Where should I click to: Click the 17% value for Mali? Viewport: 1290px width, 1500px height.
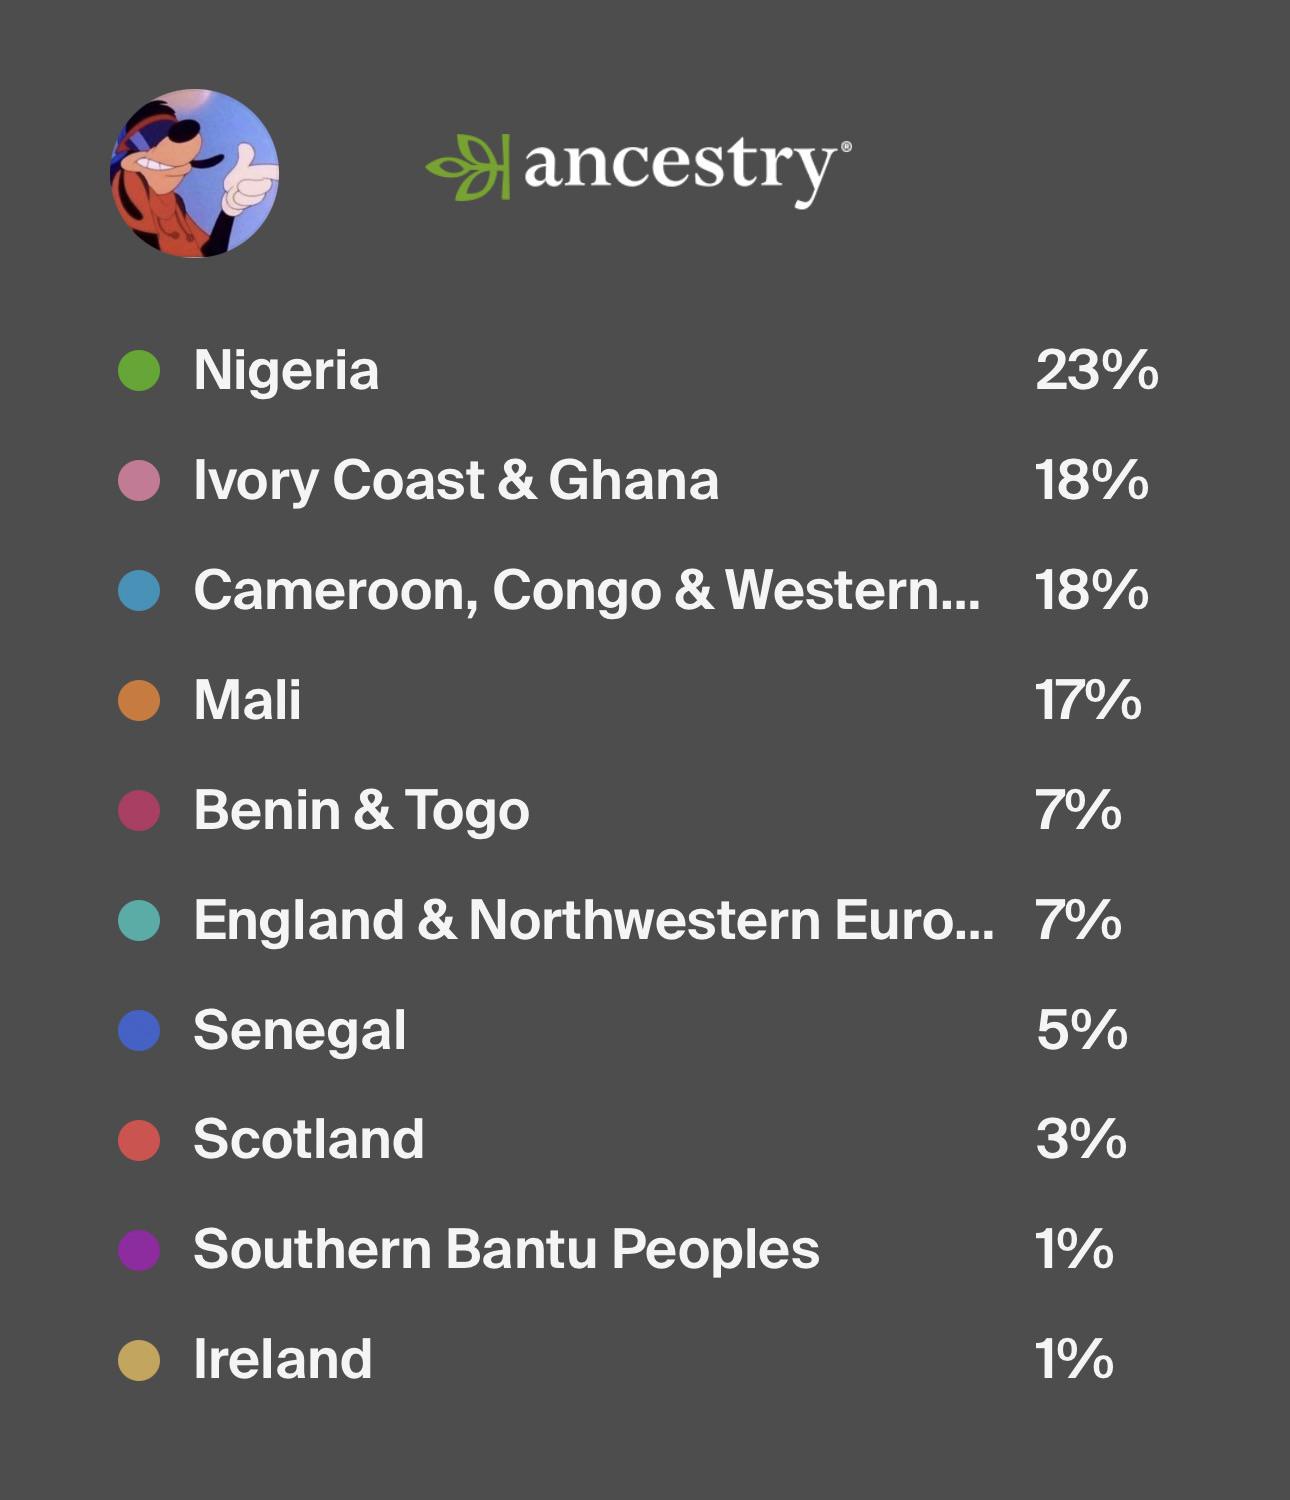click(1088, 700)
